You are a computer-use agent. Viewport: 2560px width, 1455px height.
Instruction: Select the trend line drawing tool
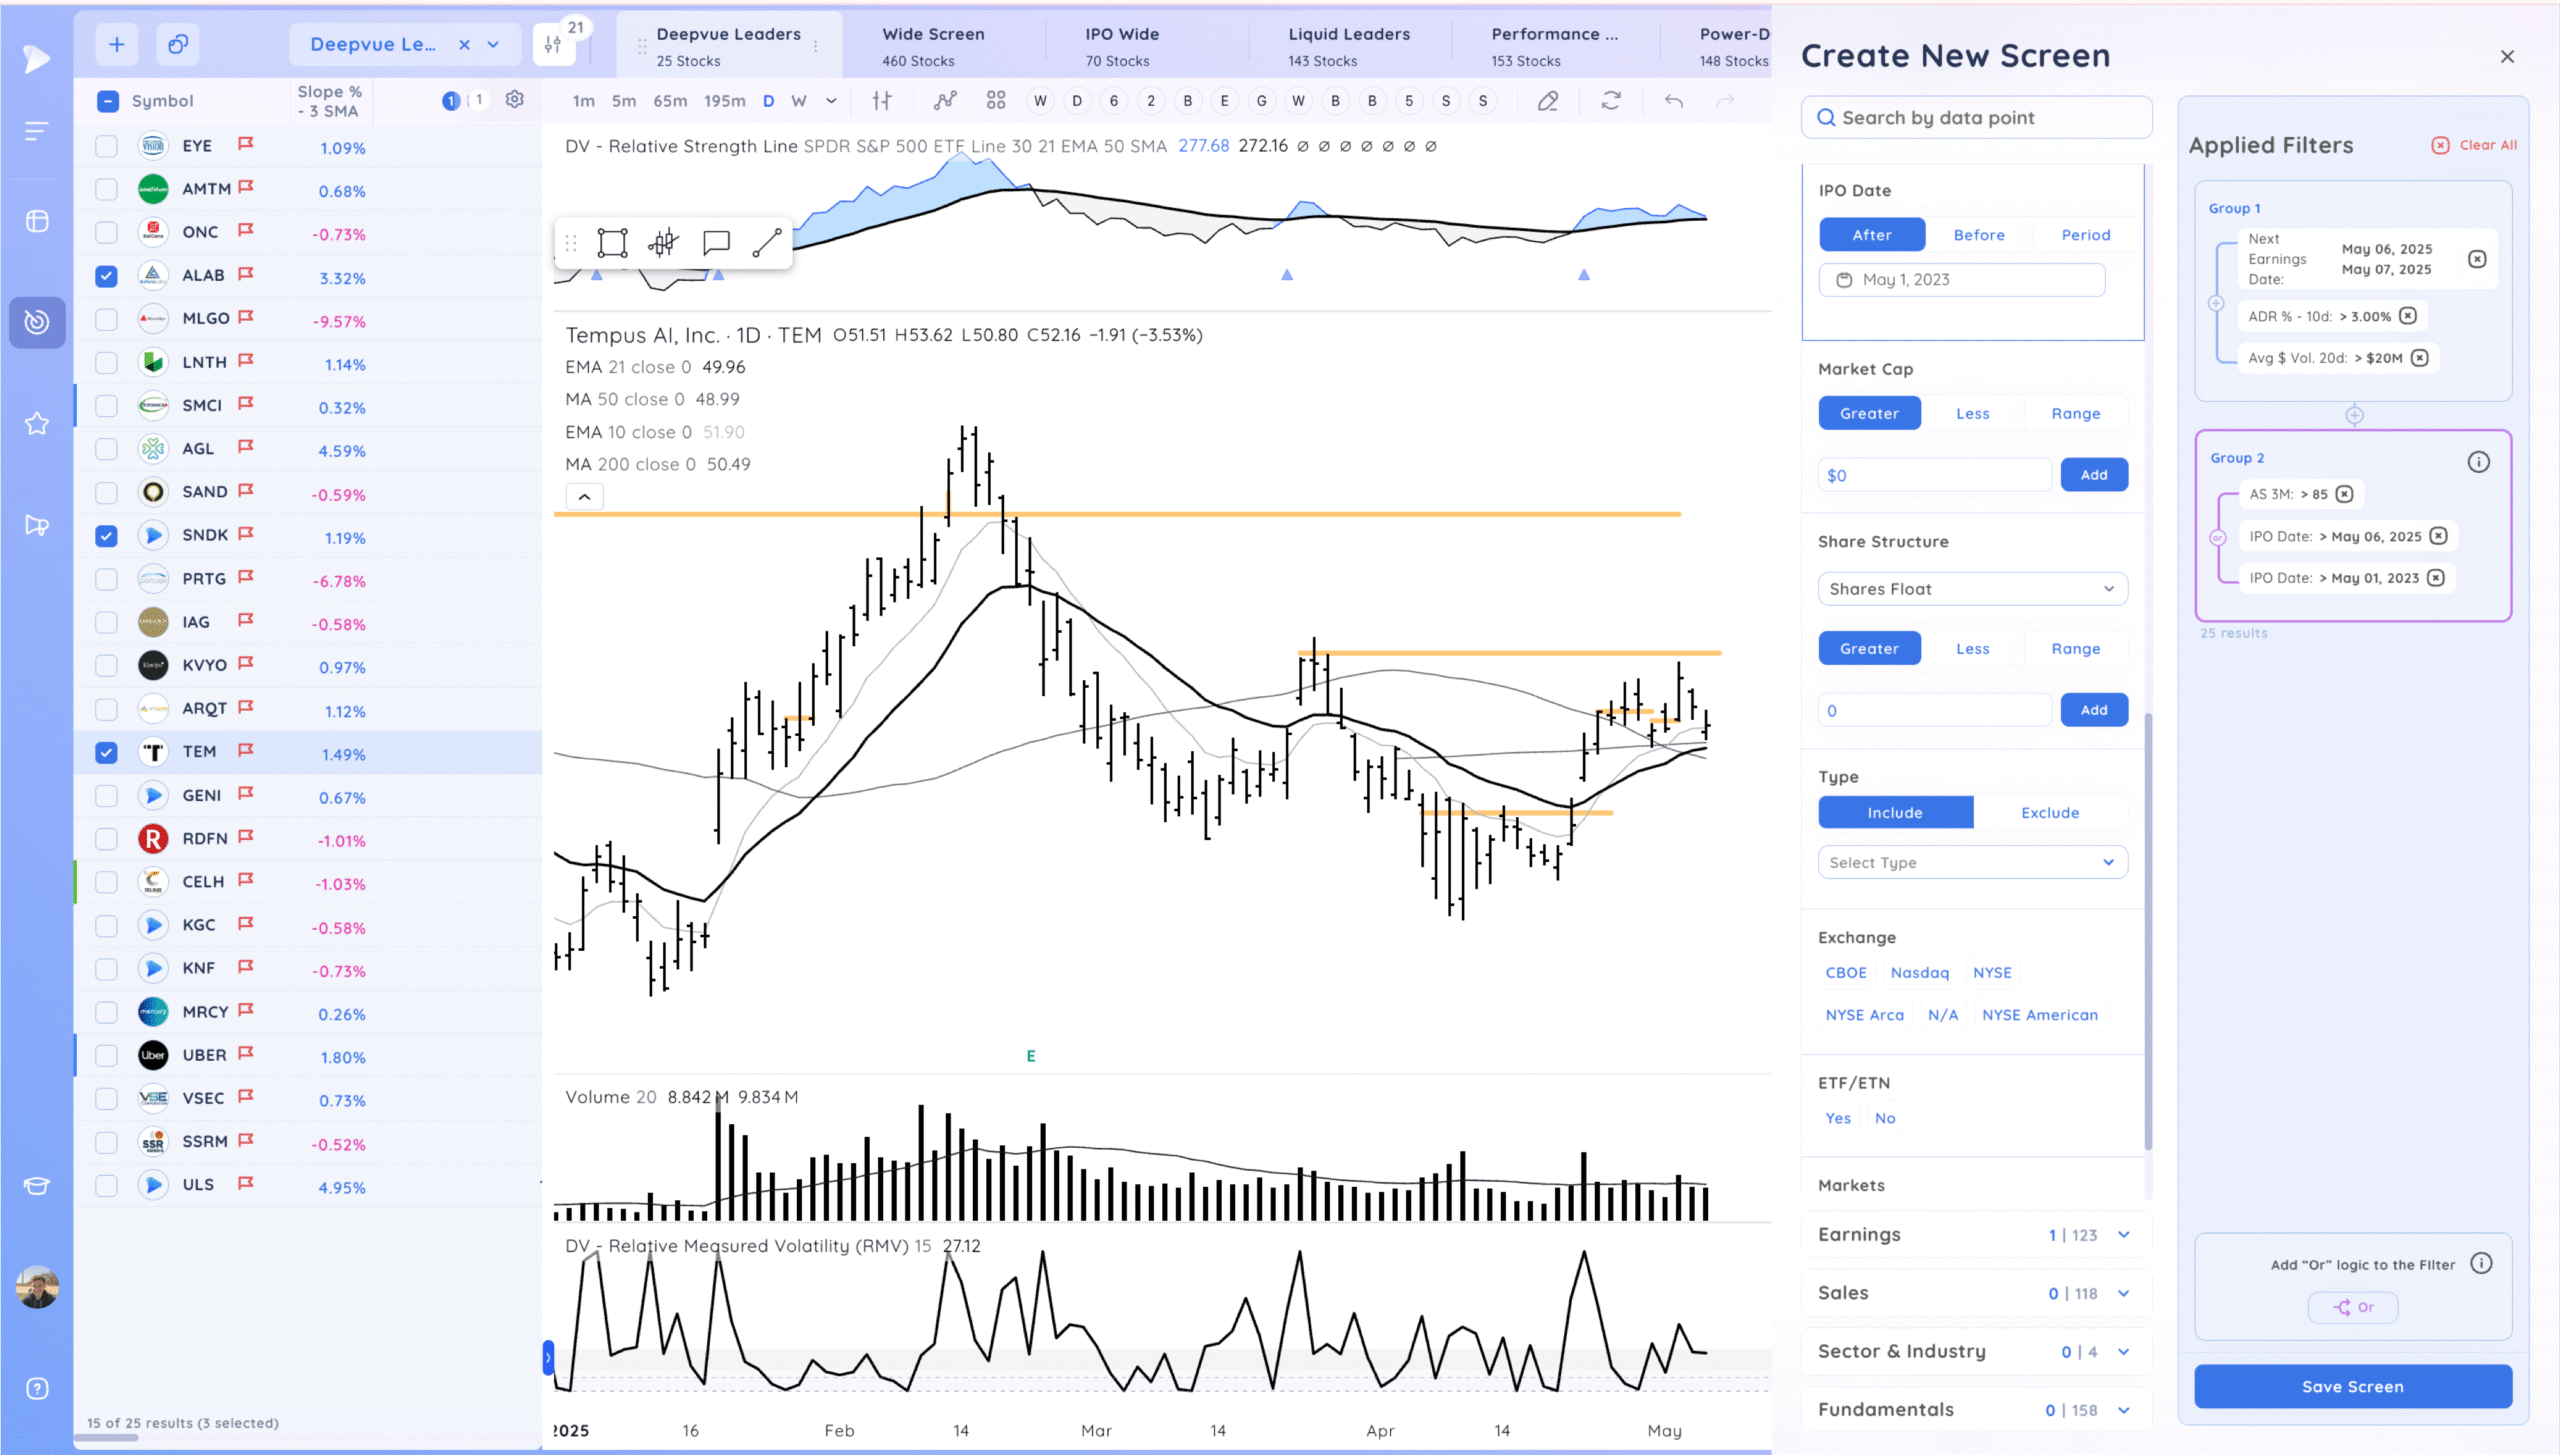coord(767,243)
